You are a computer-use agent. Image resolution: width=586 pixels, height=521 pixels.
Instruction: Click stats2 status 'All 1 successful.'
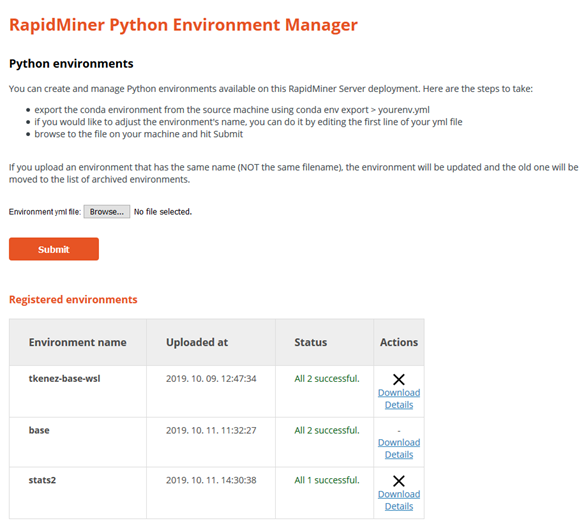tap(327, 480)
